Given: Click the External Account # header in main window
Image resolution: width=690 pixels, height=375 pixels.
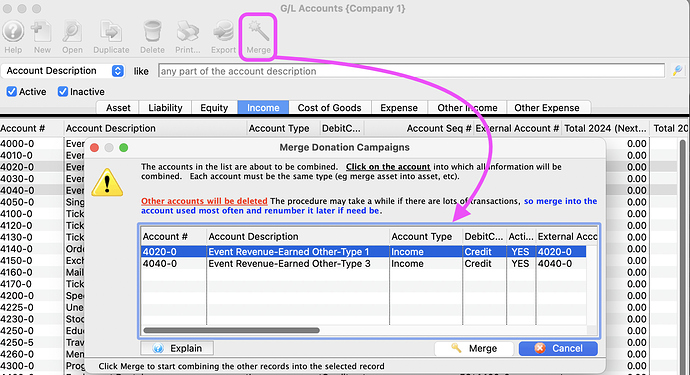Looking at the screenshot, I should [517, 129].
